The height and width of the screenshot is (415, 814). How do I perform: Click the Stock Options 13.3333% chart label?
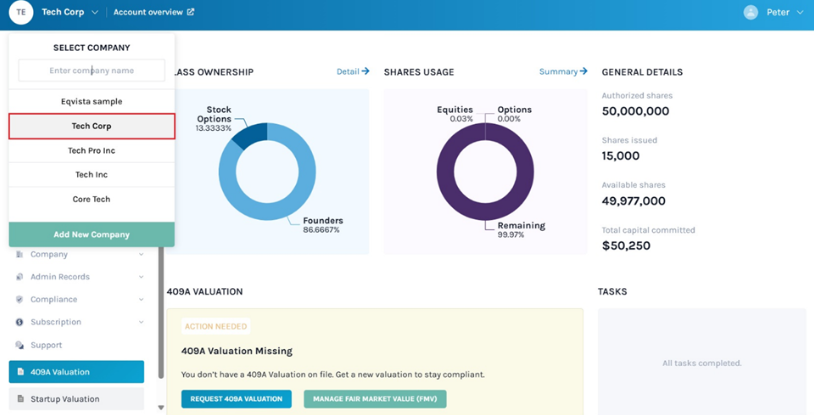(x=214, y=118)
